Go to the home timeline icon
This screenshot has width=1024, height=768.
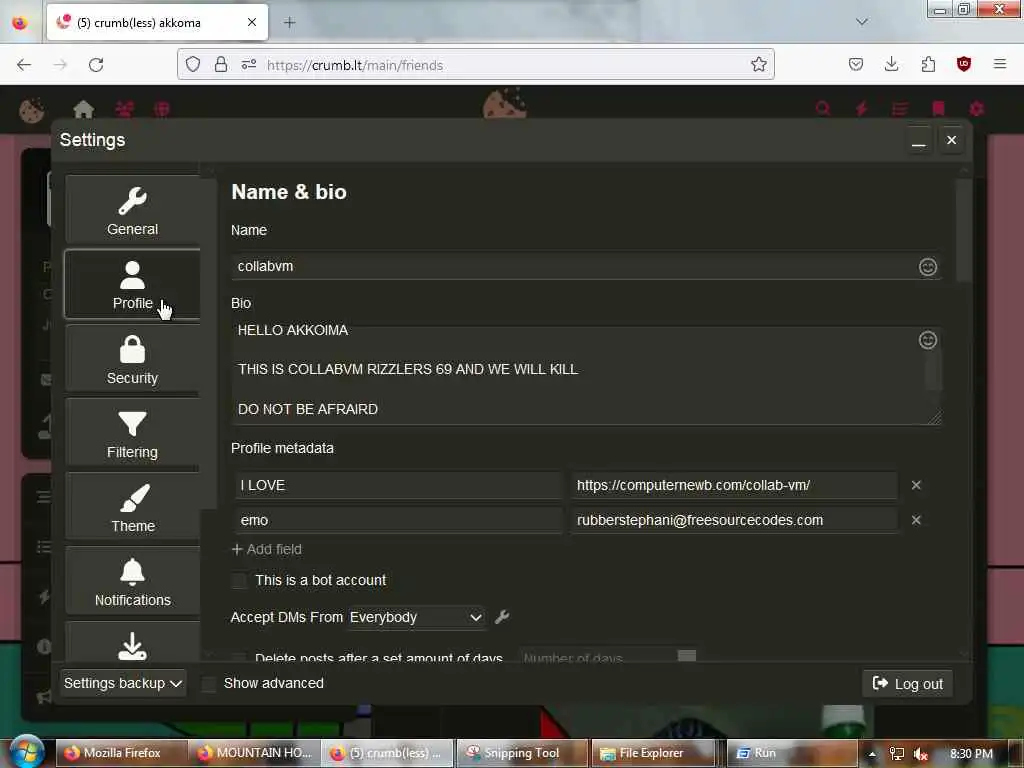point(84,109)
